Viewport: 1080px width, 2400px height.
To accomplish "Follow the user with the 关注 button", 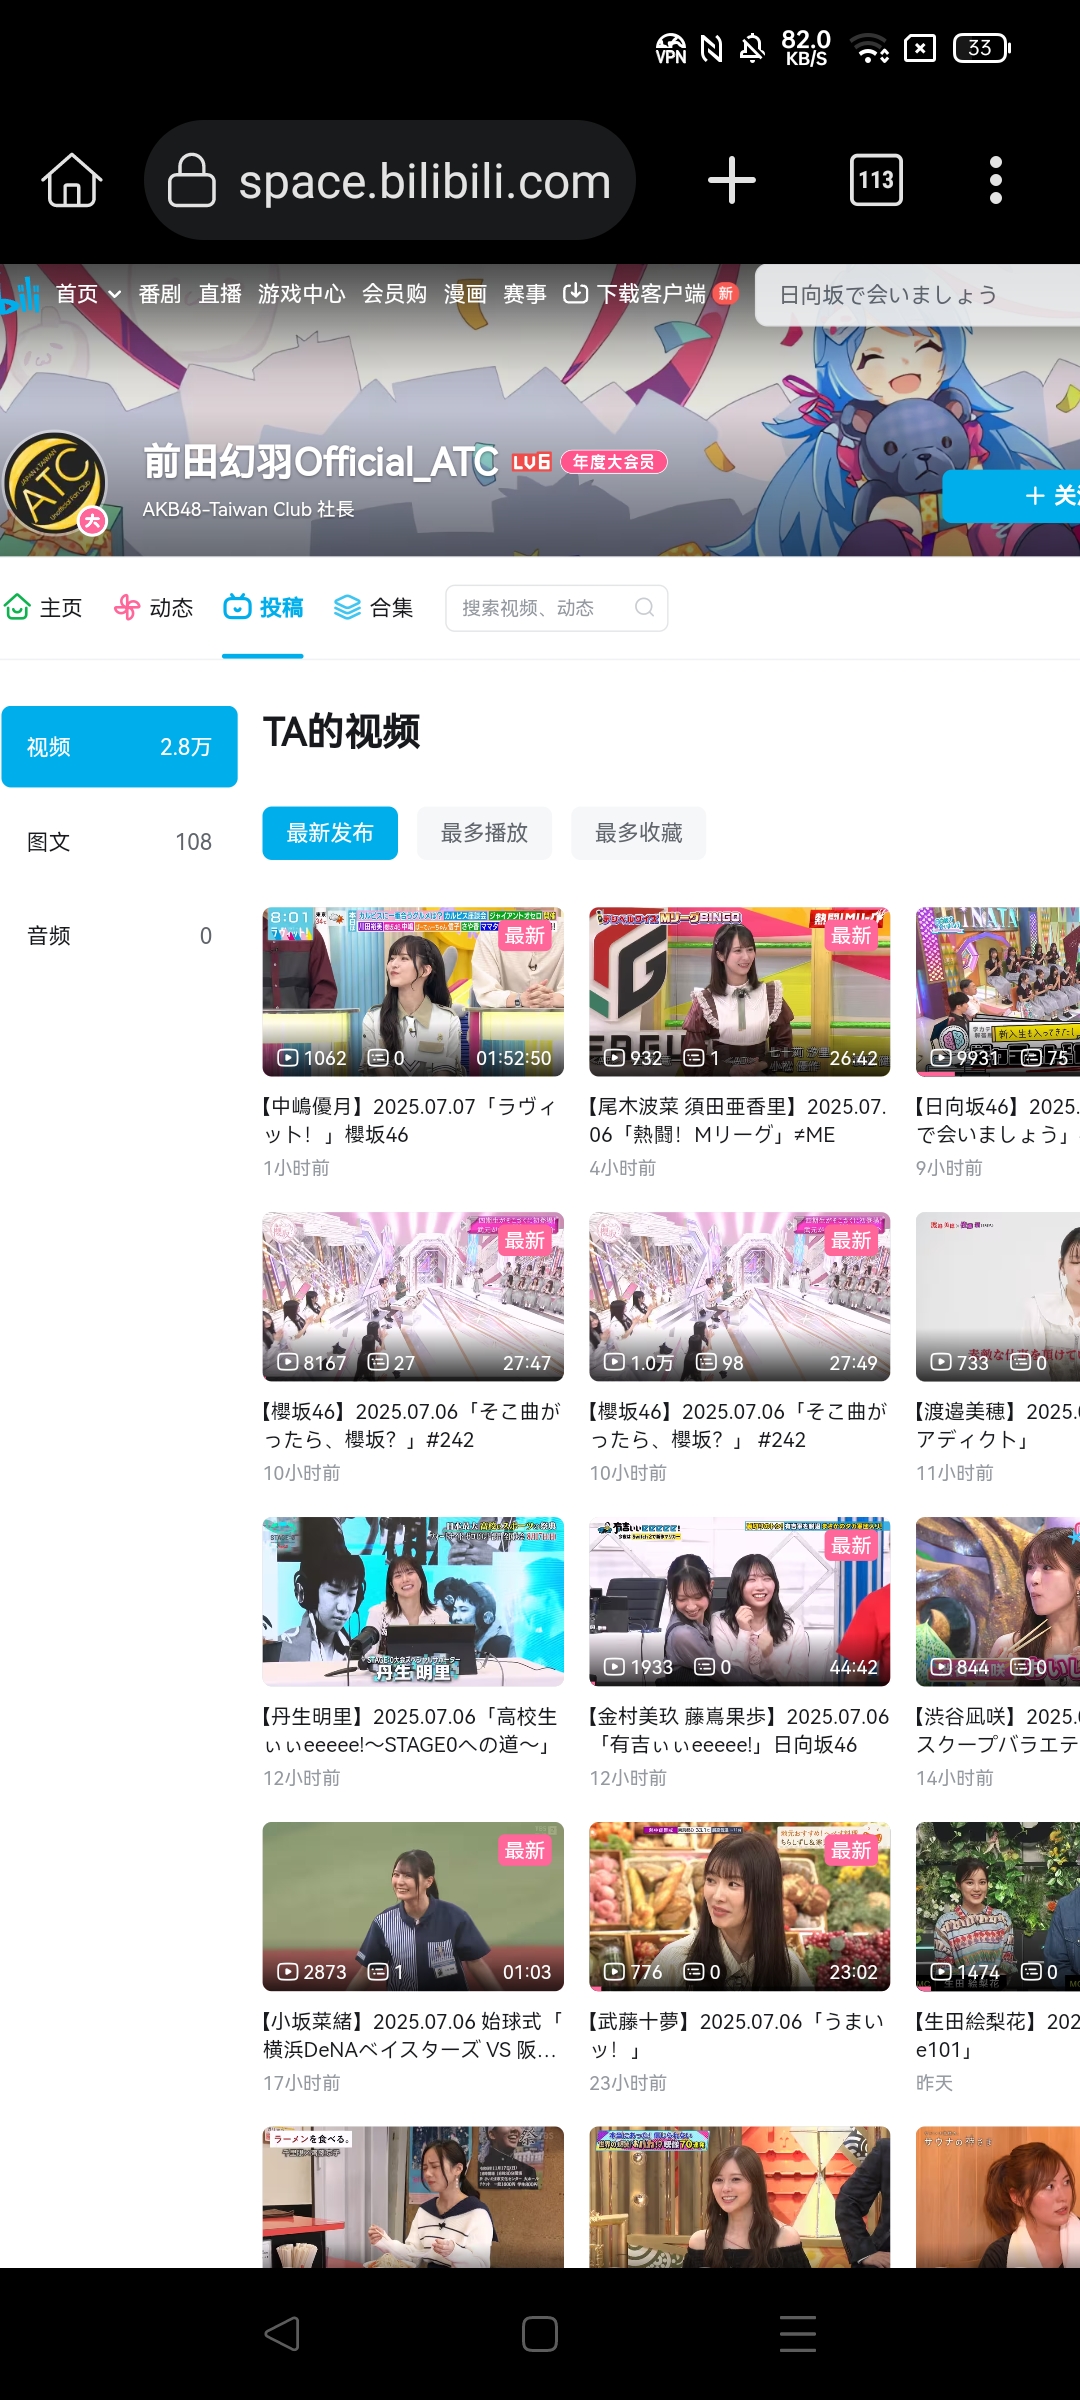I will coord(1011,496).
